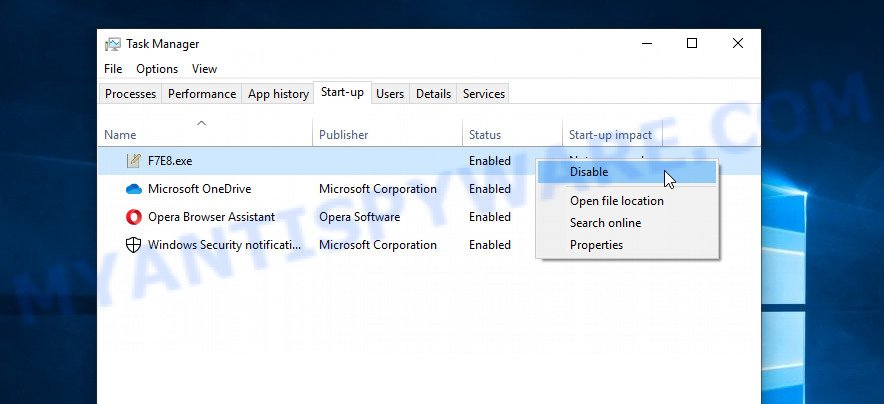This screenshot has width=884, height=404.
Task: Click the Opera Browser Assistant icon
Action: click(134, 217)
